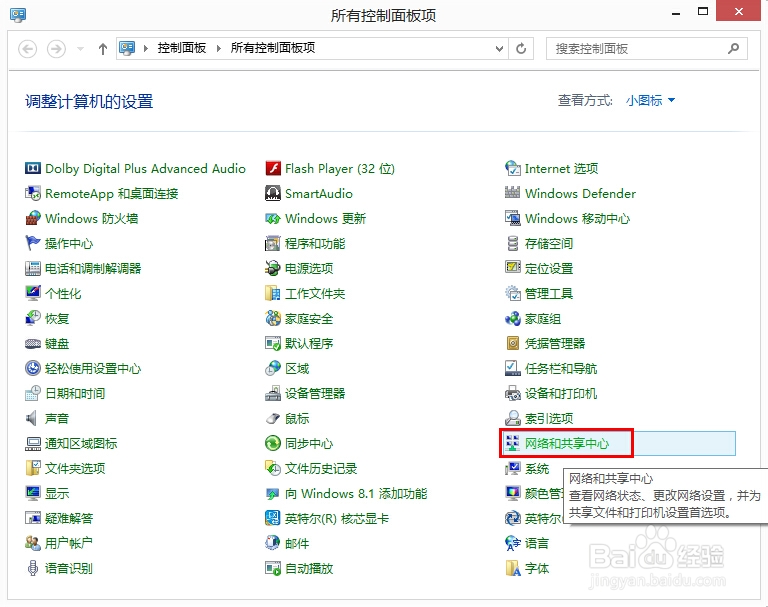Click the 个性化 icon
Screen dimensions: 768x607
[32, 293]
